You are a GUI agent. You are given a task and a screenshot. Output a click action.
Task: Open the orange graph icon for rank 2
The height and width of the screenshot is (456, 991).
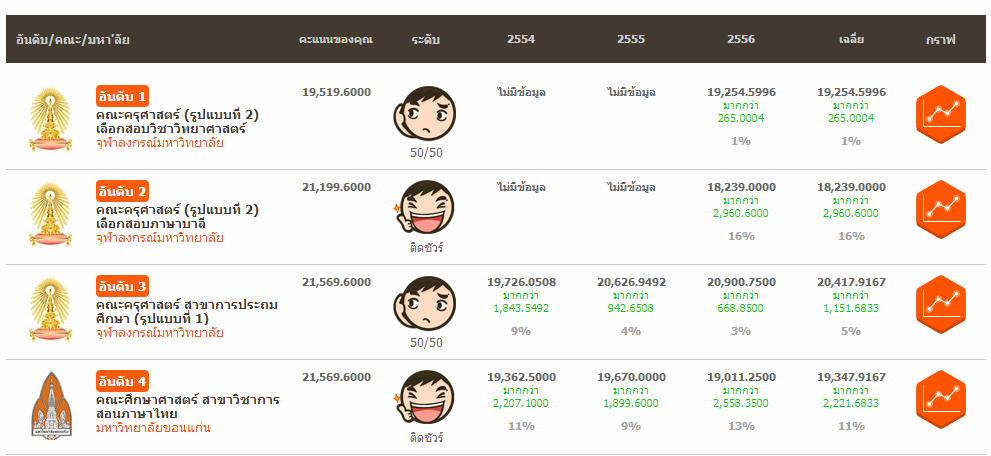point(941,209)
